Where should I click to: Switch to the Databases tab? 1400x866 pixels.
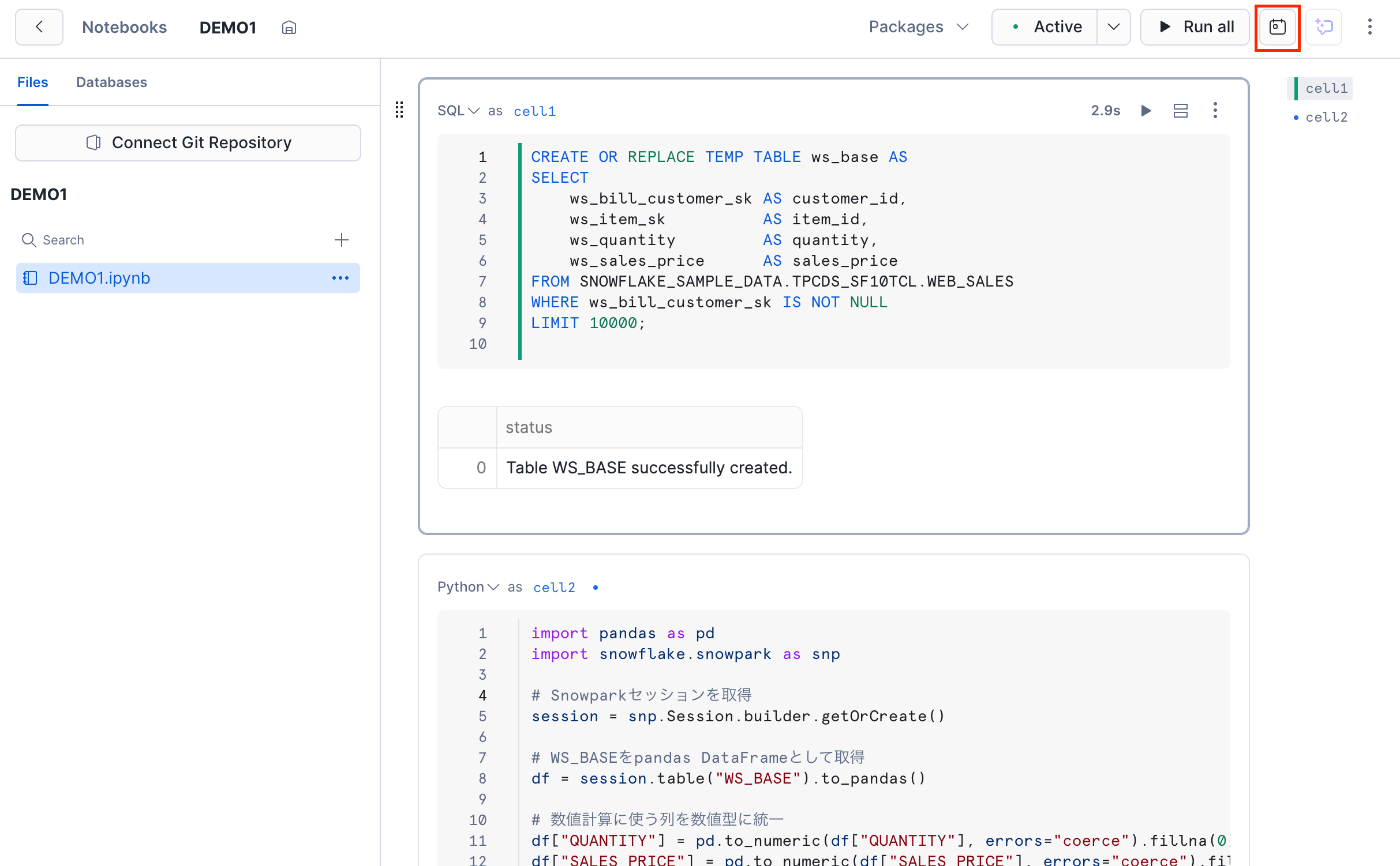tap(111, 82)
